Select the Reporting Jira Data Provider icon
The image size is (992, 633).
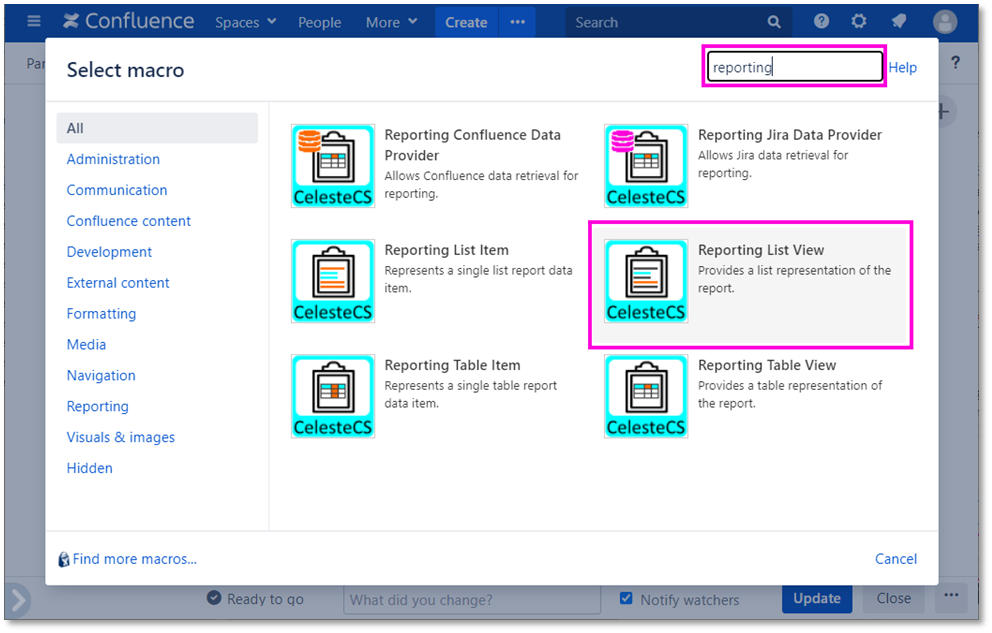coord(646,166)
